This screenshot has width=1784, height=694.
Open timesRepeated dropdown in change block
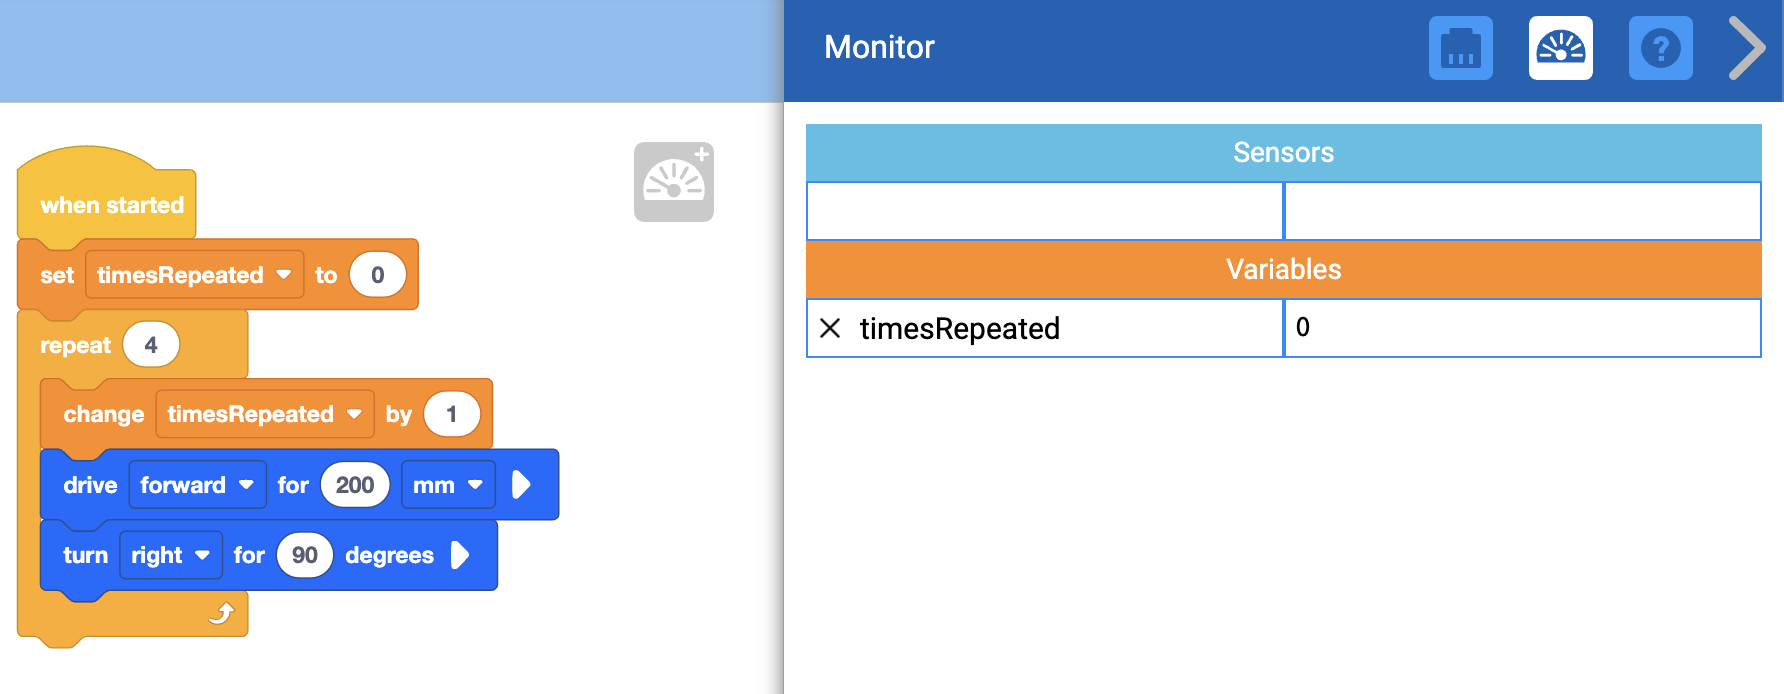click(x=265, y=414)
